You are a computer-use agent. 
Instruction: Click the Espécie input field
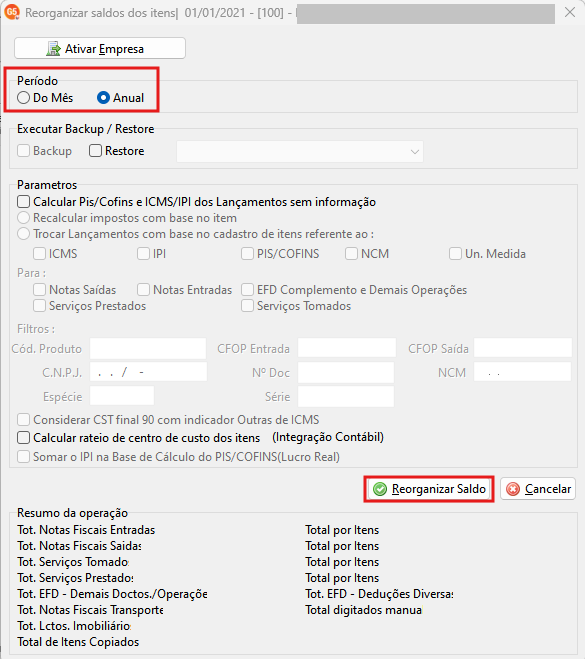[122, 396]
